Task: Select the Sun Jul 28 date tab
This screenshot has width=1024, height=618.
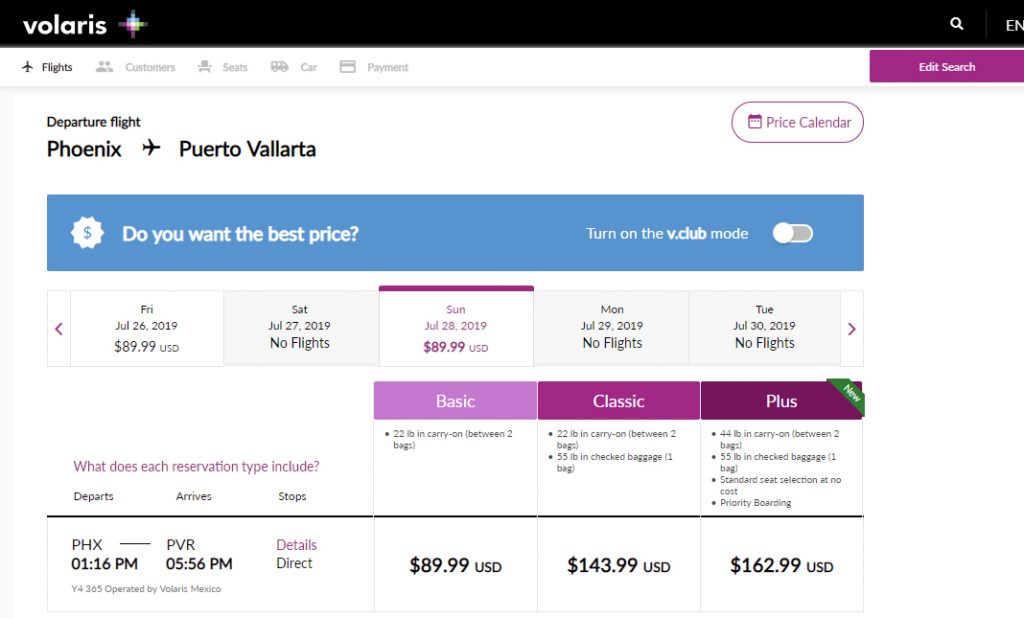Action: coord(455,326)
